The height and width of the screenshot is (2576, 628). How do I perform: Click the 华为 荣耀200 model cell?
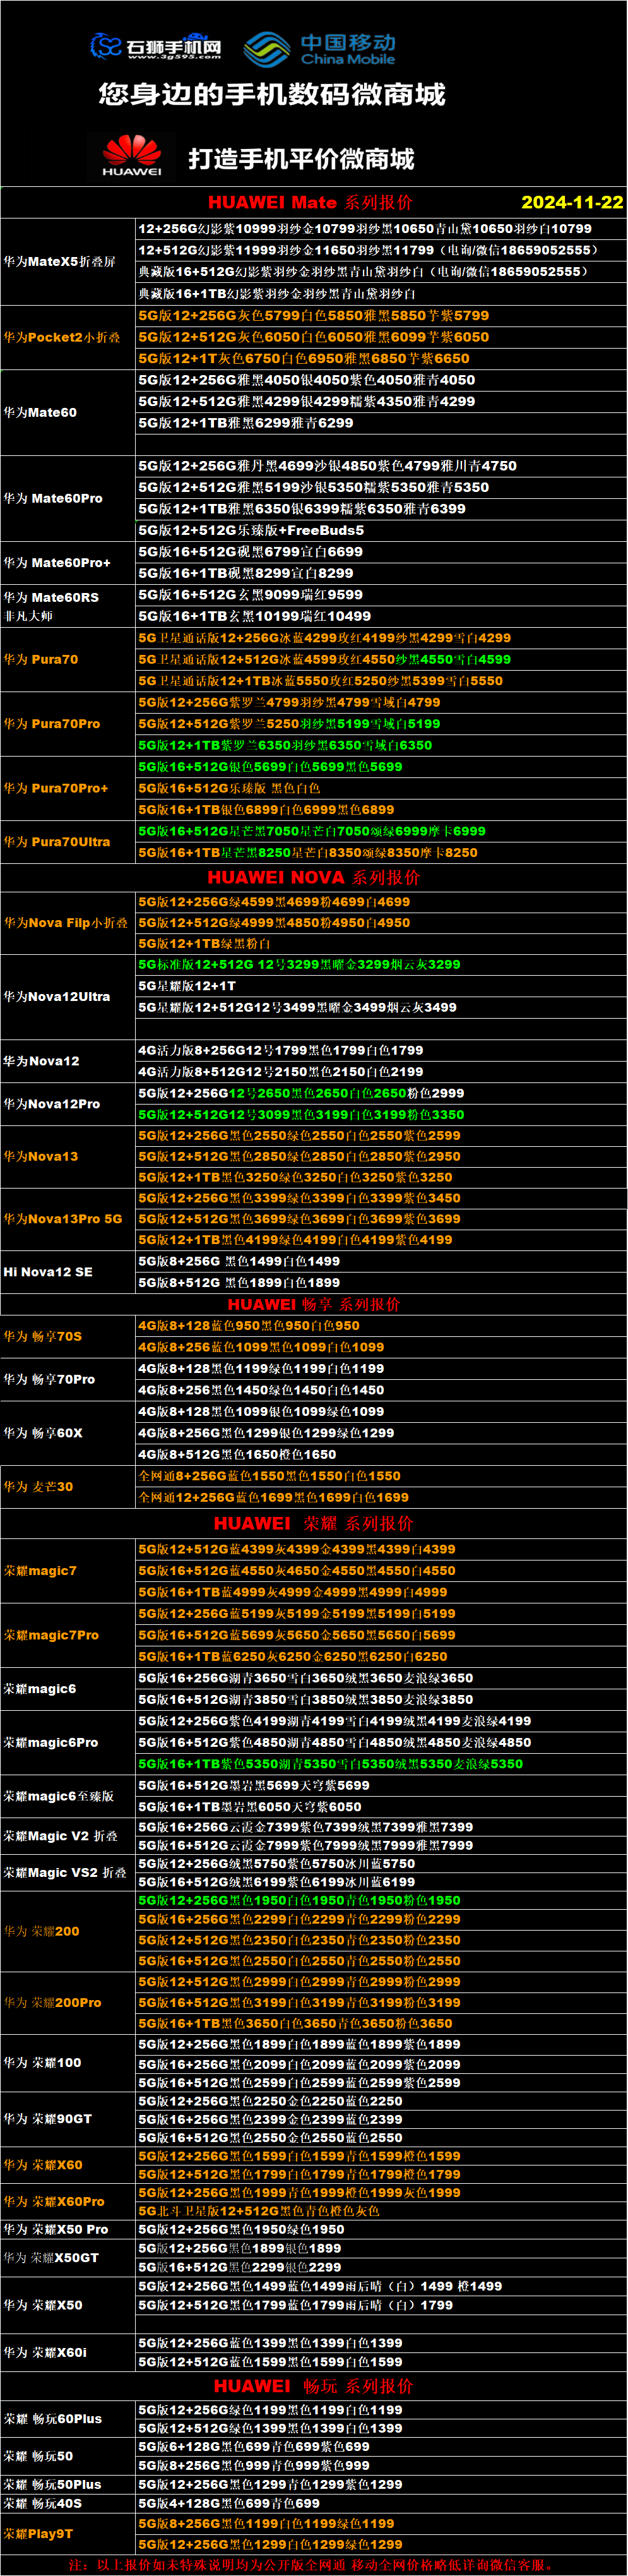pyautogui.click(x=67, y=1931)
